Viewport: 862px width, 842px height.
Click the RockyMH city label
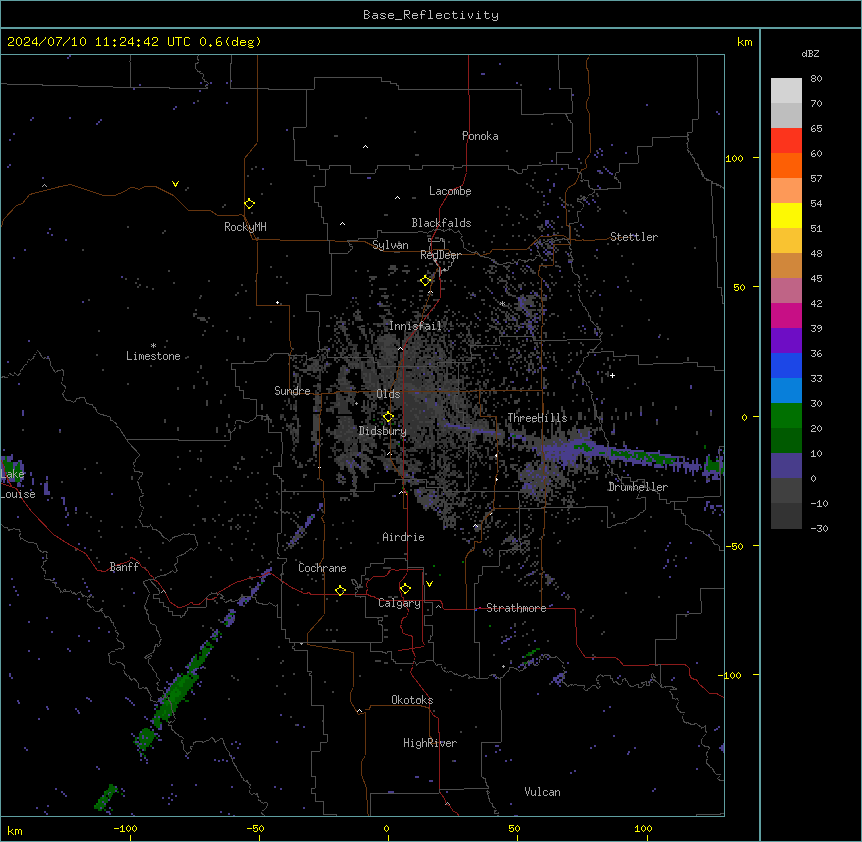tap(245, 227)
